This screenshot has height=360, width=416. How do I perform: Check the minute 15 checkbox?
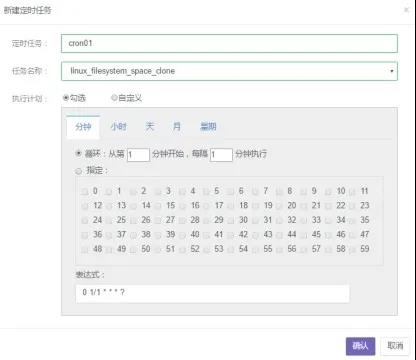[x=158, y=206]
